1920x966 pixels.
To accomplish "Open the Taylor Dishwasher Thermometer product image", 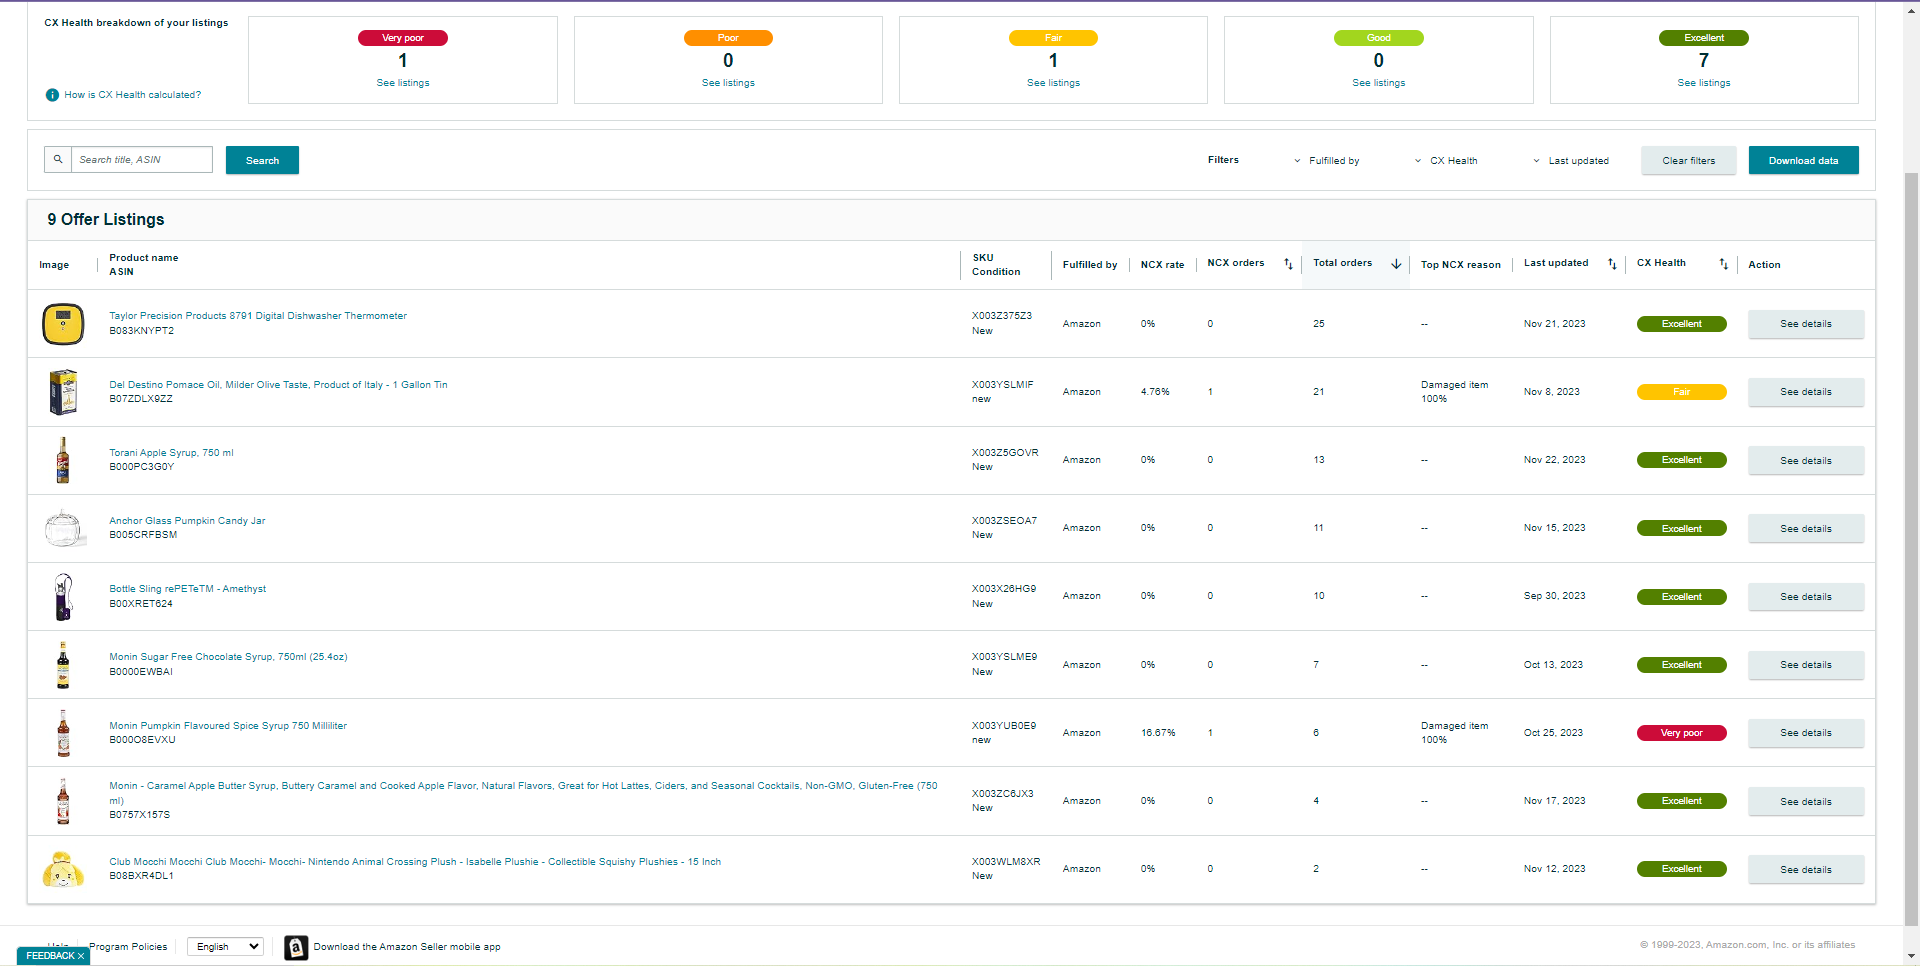I will pyautogui.click(x=63, y=324).
